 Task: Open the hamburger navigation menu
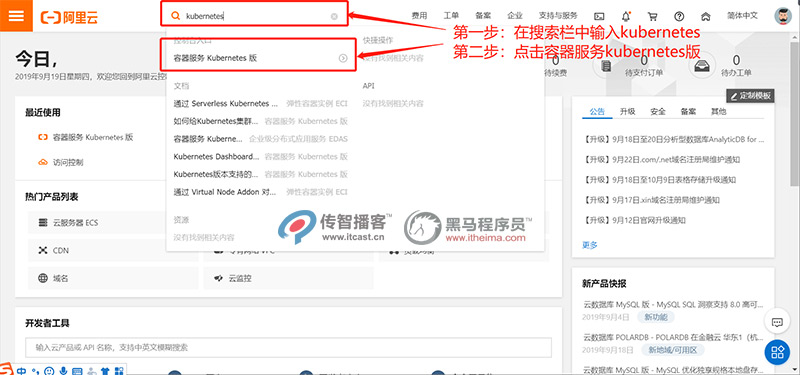[16, 16]
